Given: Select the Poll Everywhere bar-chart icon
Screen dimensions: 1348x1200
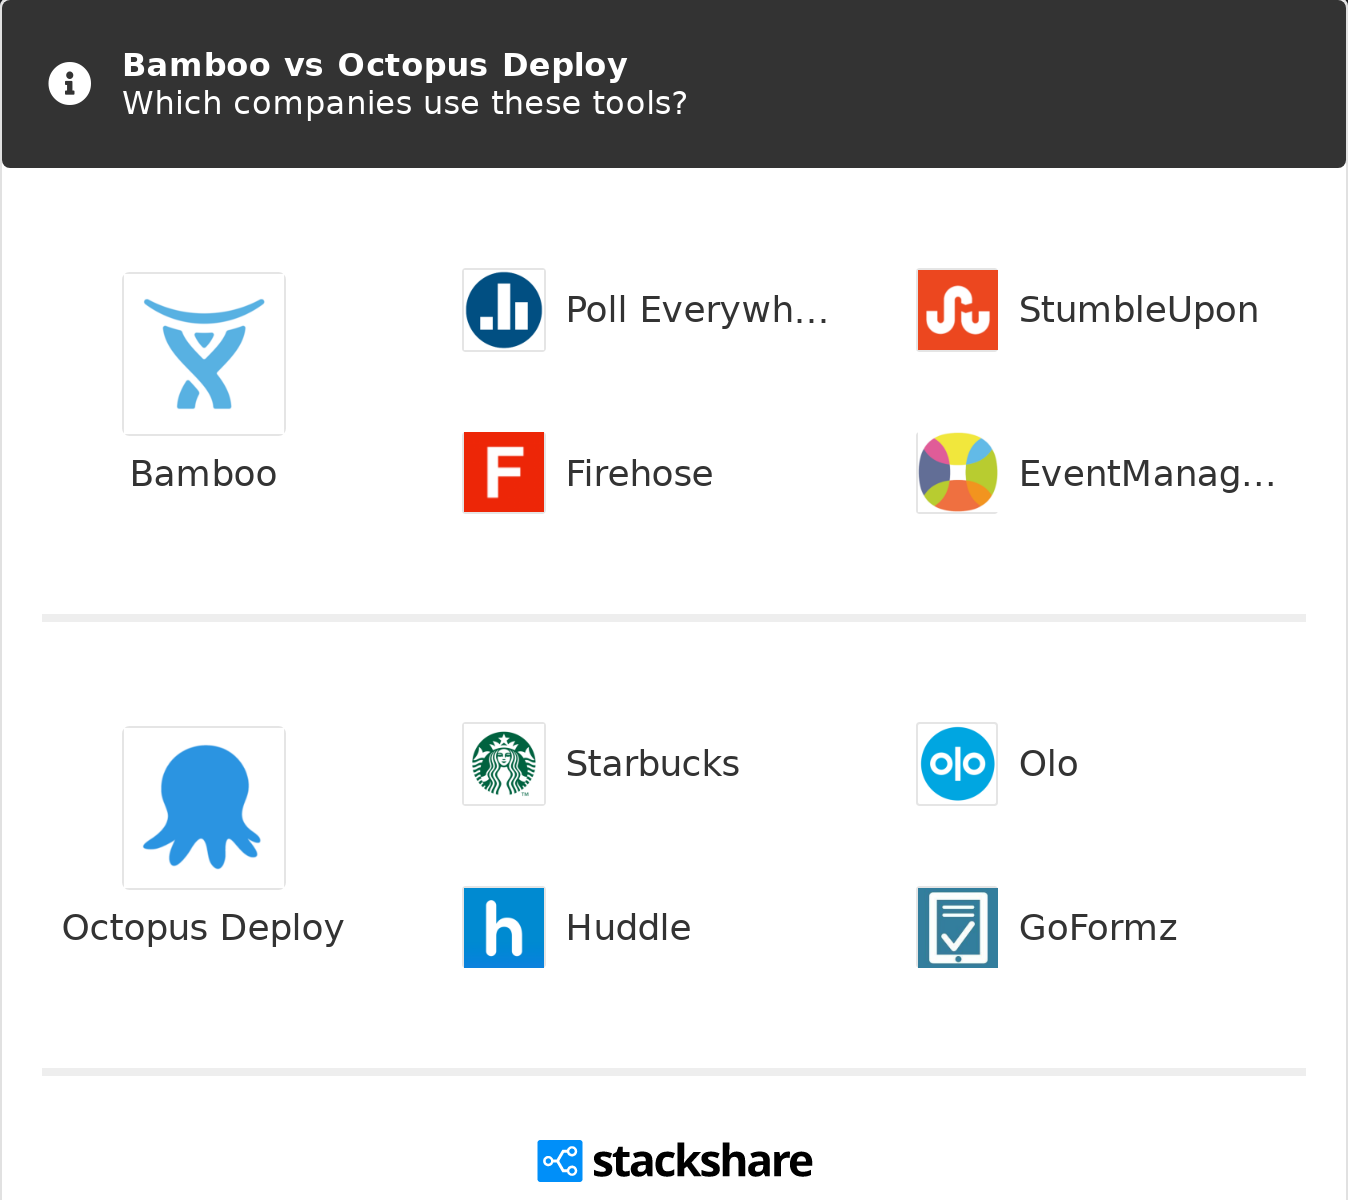Looking at the screenshot, I should (x=503, y=310).
